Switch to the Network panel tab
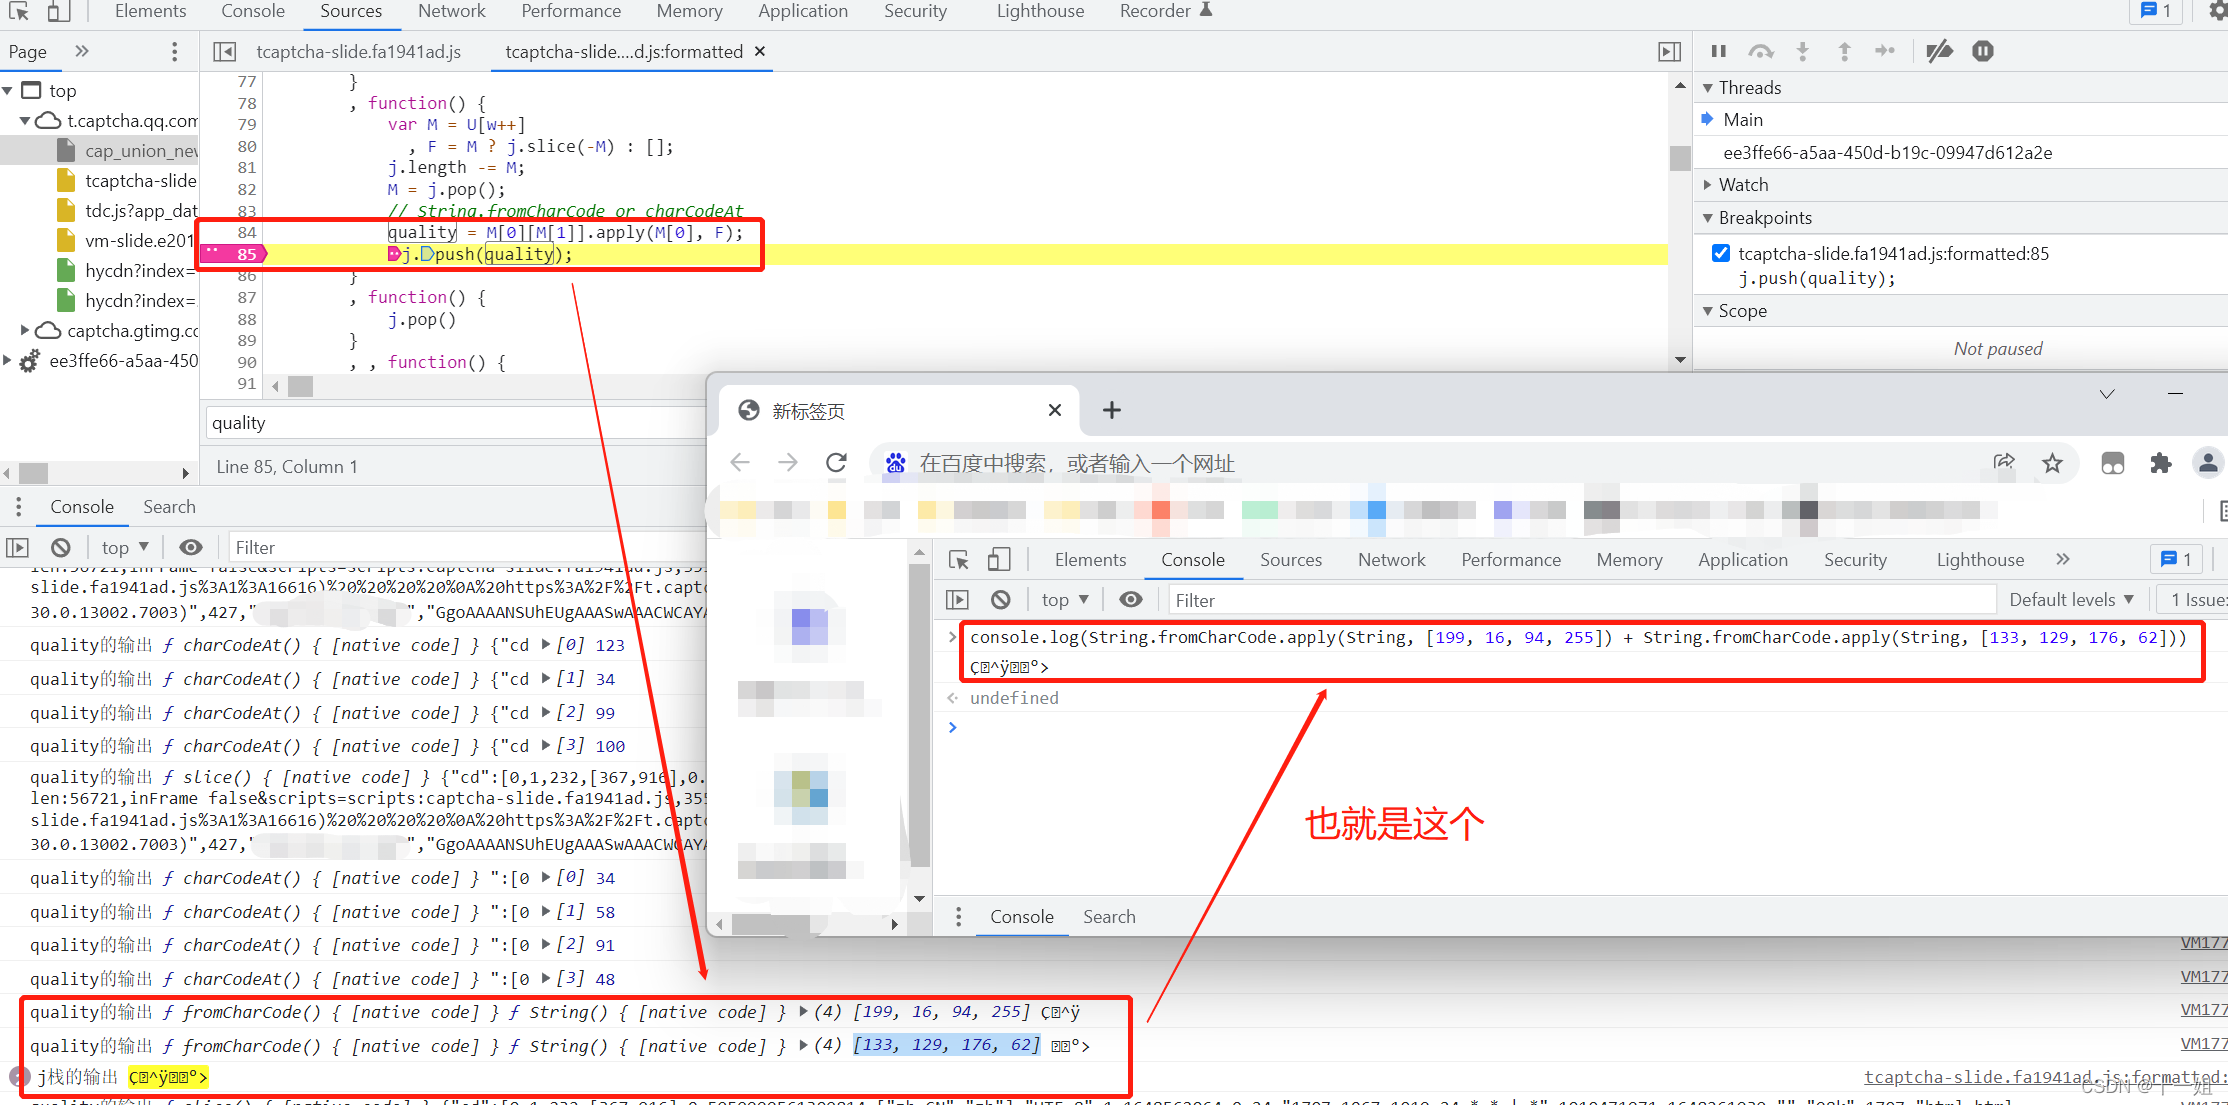 point(452,11)
